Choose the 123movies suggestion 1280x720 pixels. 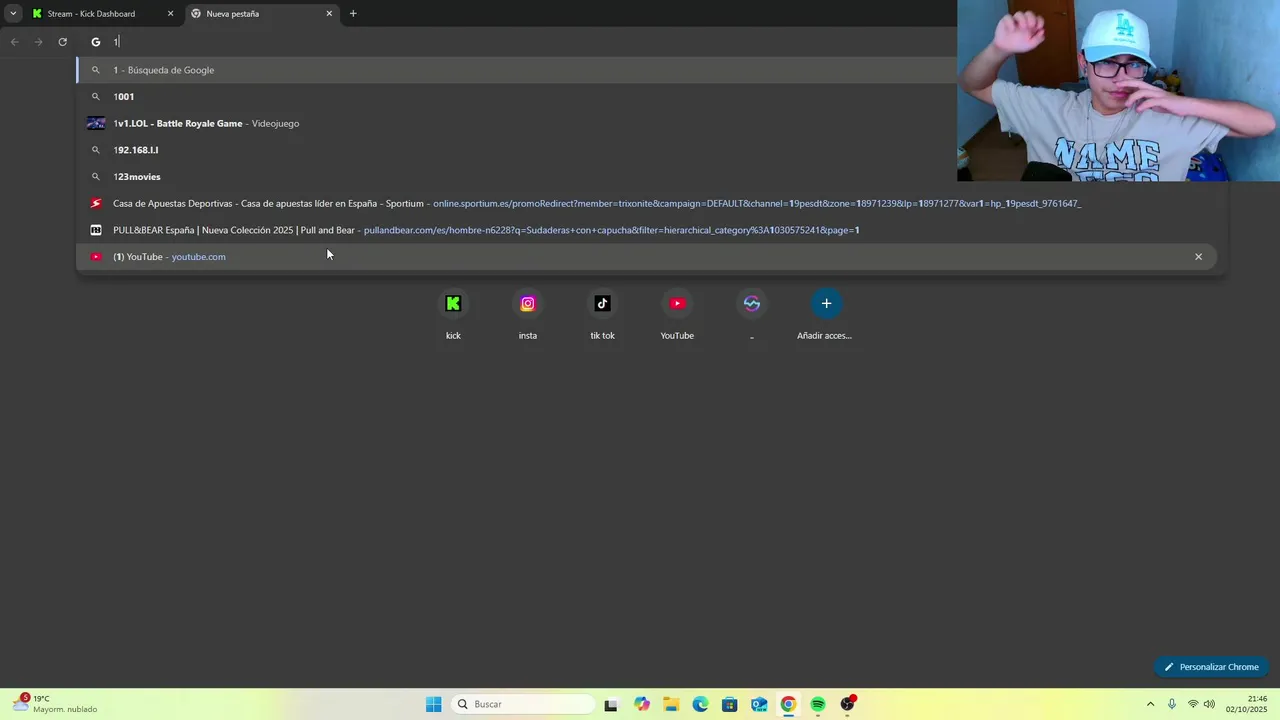(x=516, y=177)
